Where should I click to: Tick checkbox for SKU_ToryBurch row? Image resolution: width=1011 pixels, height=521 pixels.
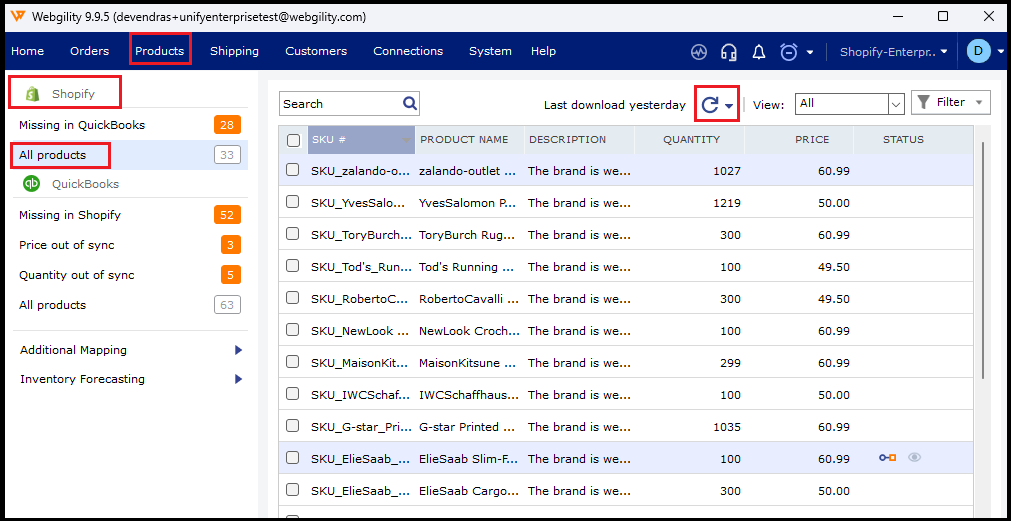293,234
